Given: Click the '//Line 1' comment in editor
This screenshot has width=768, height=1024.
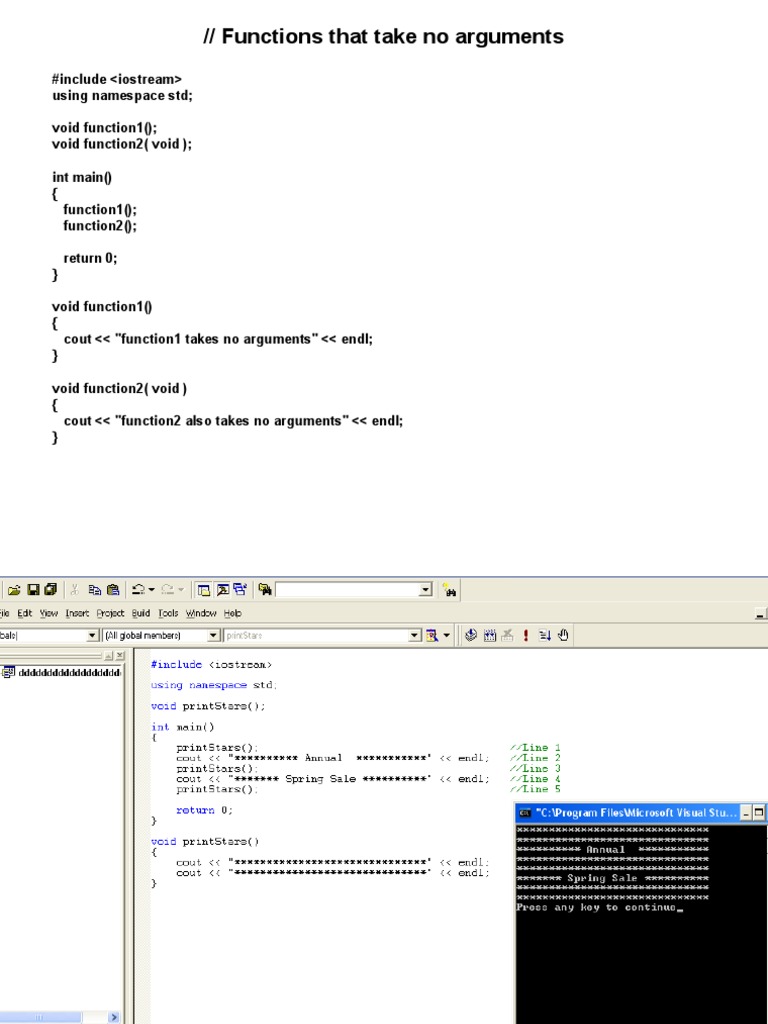Looking at the screenshot, I should pyautogui.click(x=535, y=748).
